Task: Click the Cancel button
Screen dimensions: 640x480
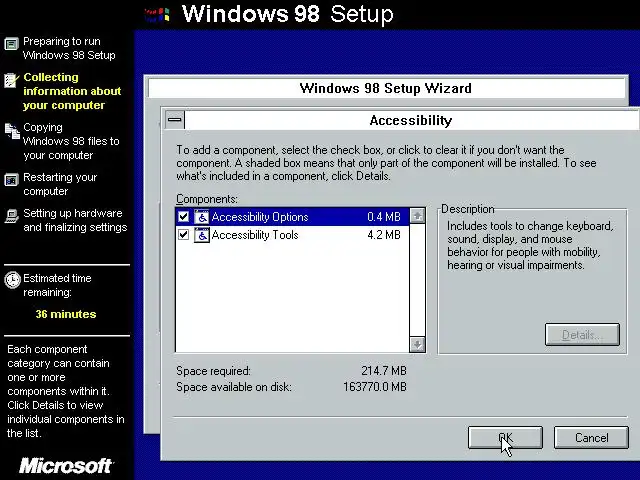Action: pyautogui.click(x=591, y=438)
